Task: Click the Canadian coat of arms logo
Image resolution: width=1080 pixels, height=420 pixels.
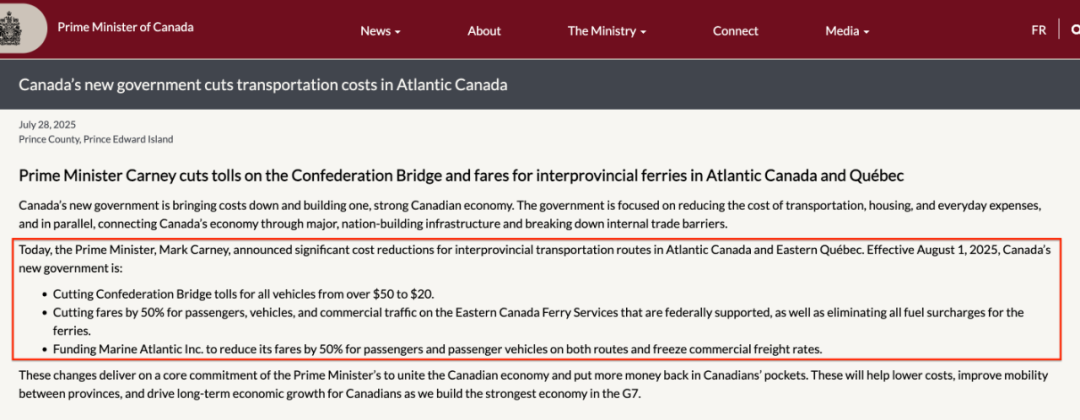Action: pos(12,28)
